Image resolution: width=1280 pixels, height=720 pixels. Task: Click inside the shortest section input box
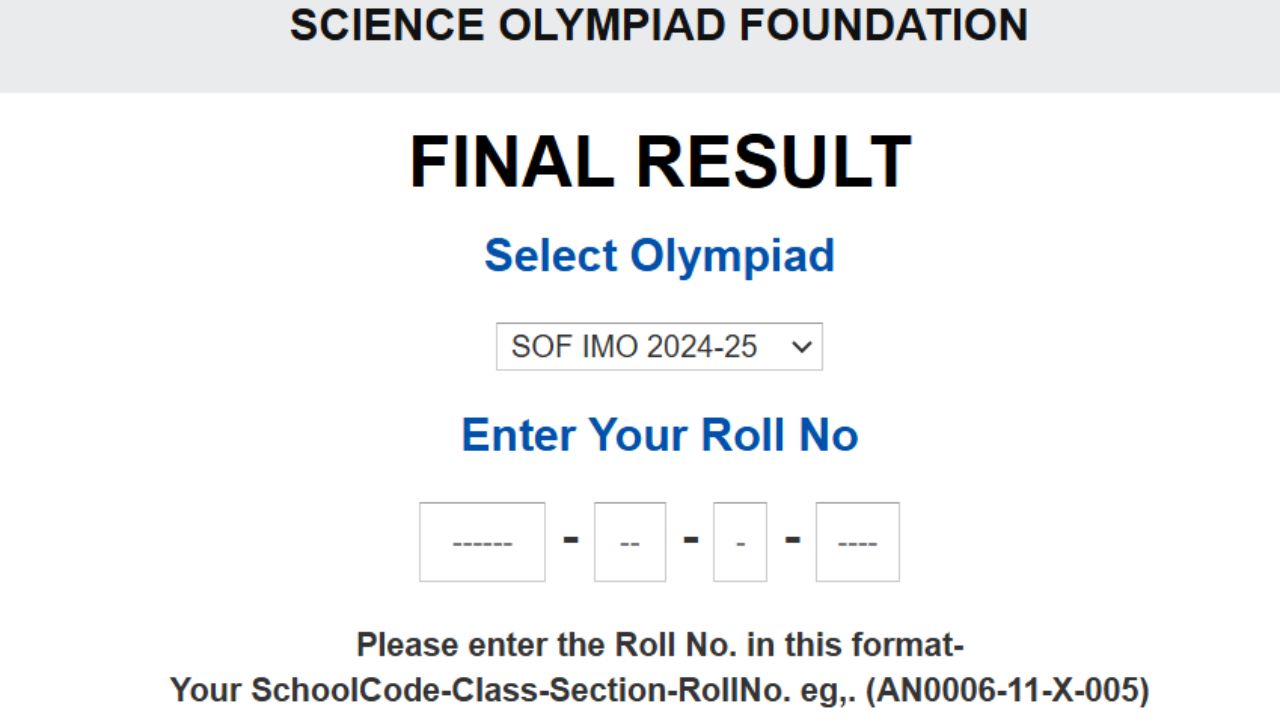[x=739, y=541]
